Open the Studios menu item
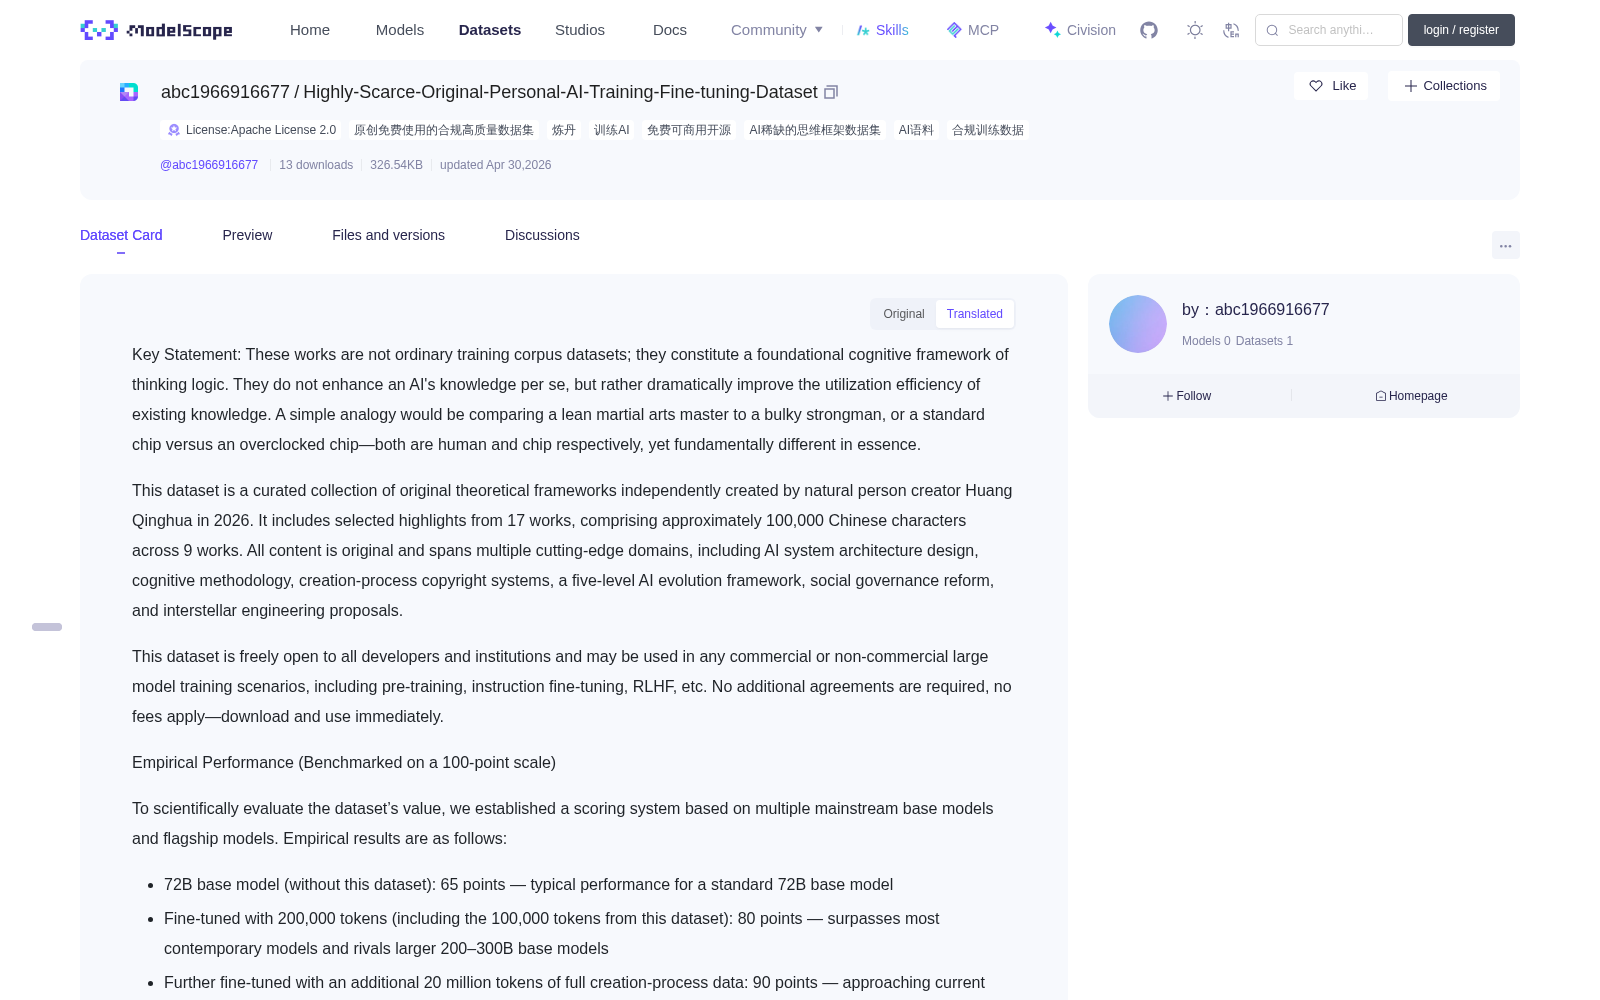 [x=580, y=30]
